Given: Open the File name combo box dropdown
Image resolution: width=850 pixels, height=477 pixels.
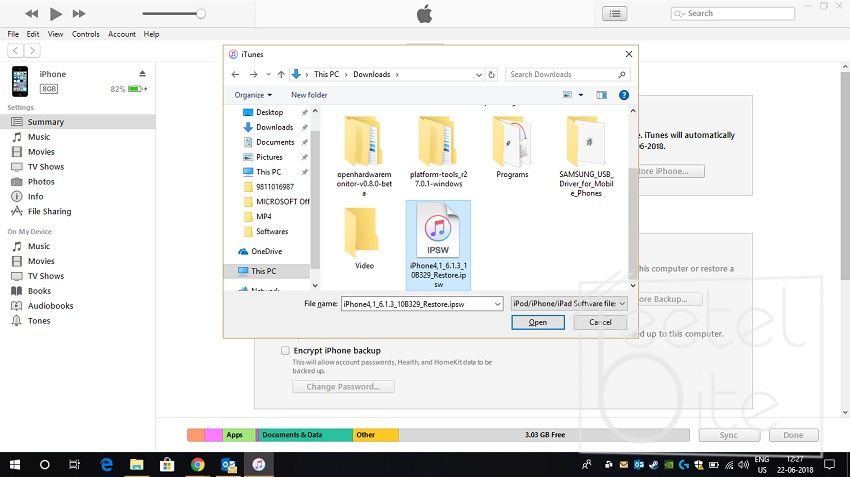Looking at the screenshot, I should point(497,304).
